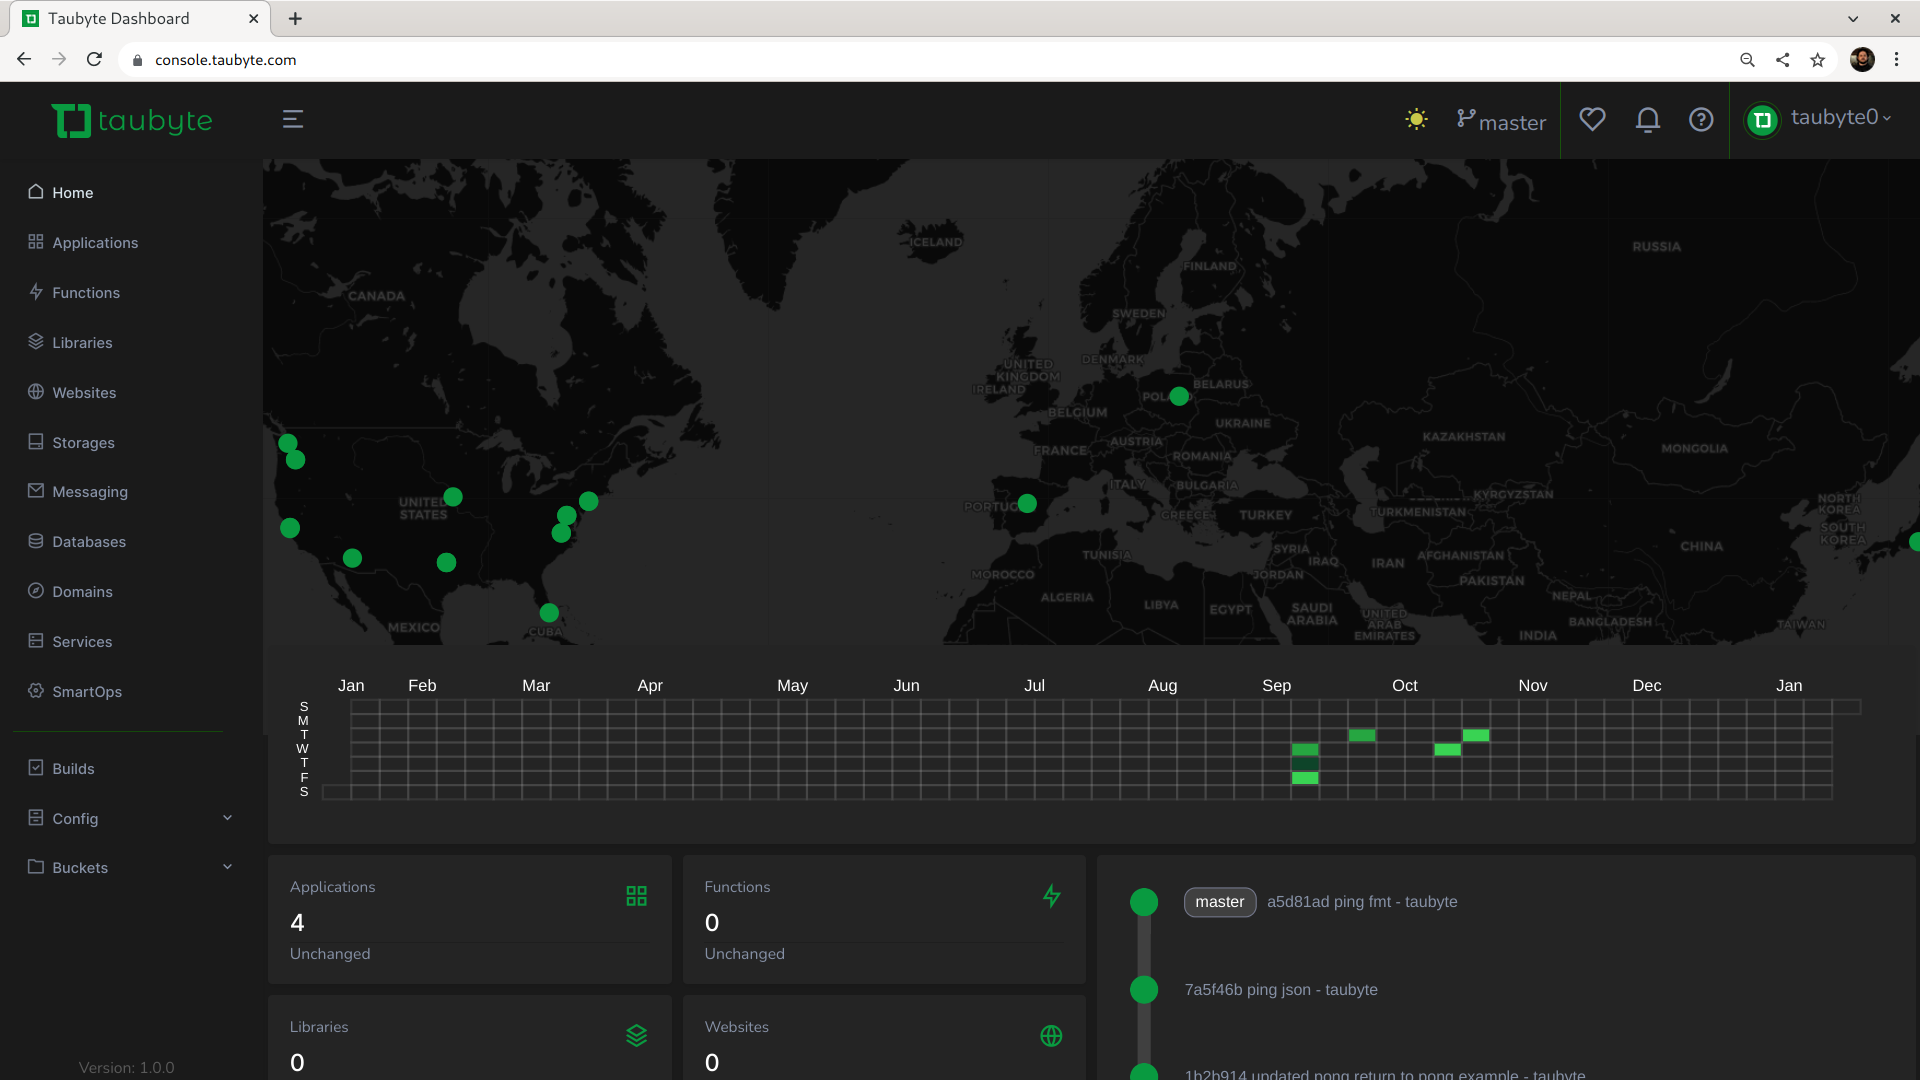This screenshot has width=1920, height=1080.
Task: Open notifications bell icon
Action: tap(1648, 120)
